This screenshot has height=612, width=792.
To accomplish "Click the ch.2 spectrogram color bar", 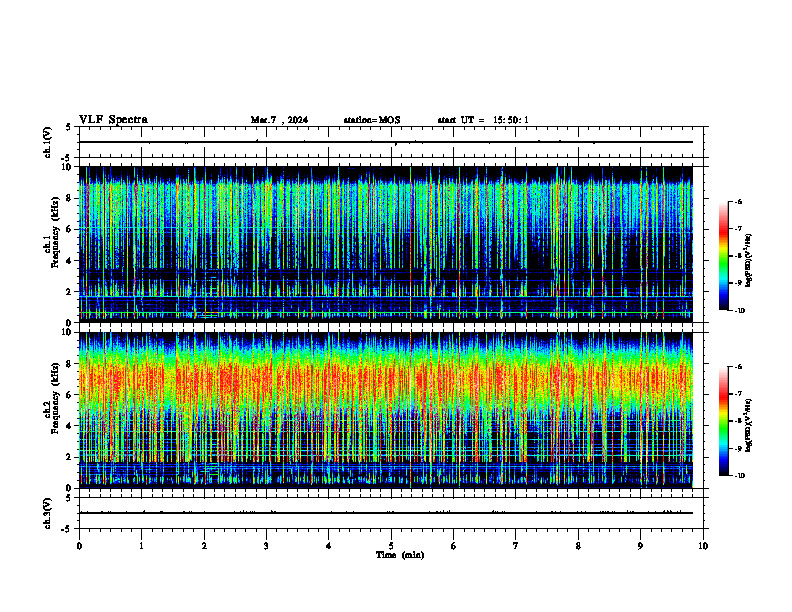I will point(724,421).
